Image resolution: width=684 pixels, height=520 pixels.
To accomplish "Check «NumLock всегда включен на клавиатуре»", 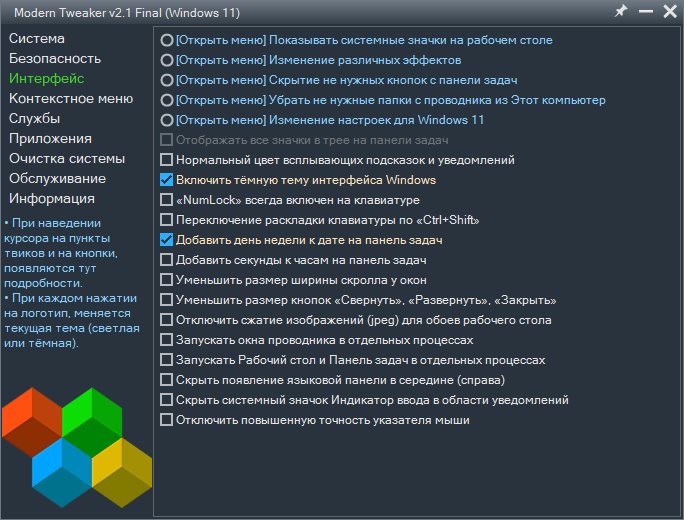I will point(166,200).
